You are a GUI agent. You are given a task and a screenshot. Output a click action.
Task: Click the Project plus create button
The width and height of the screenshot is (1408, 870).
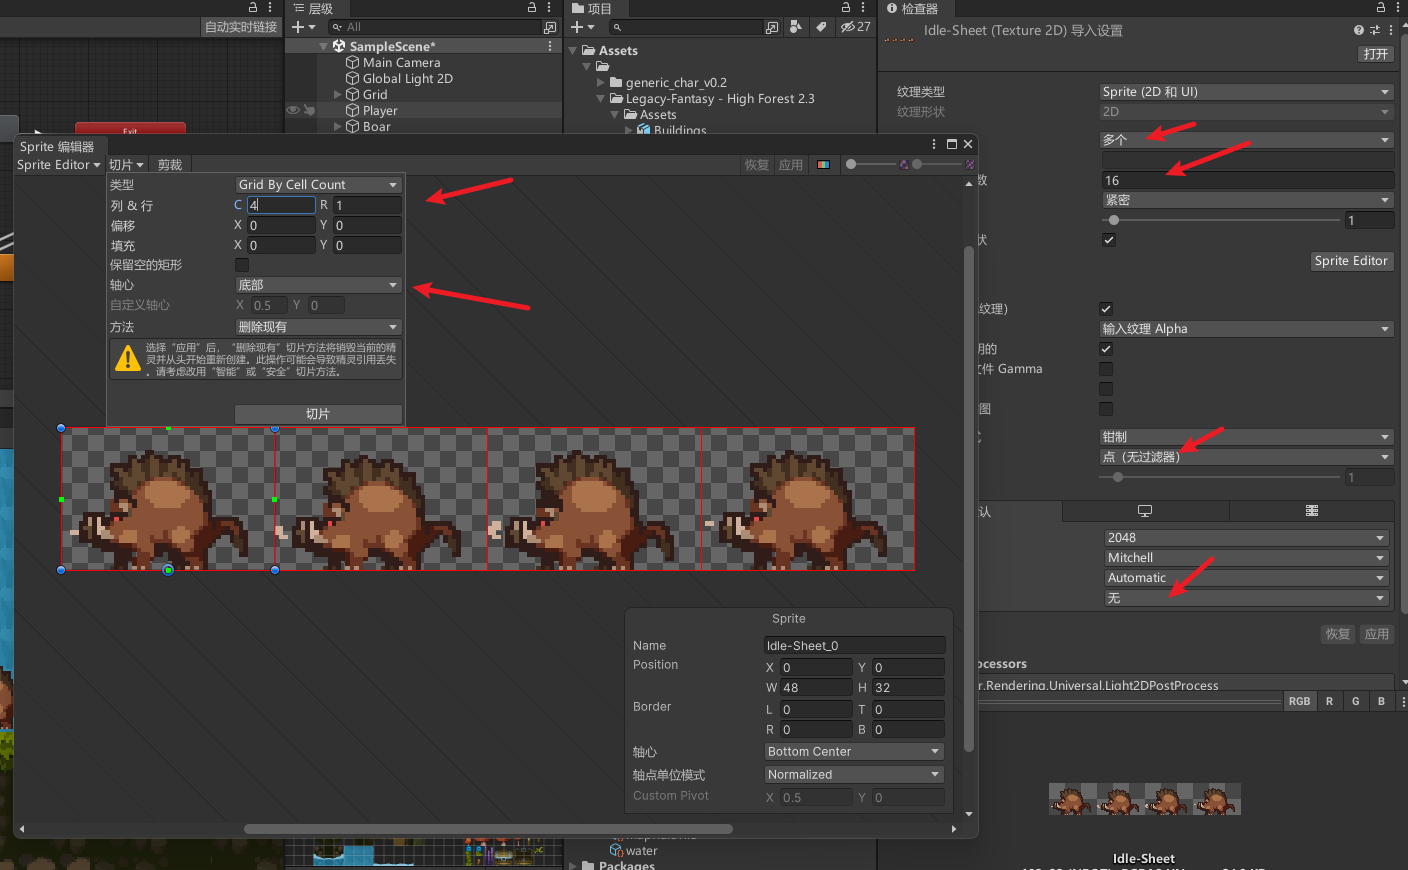[x=583, y=27]
